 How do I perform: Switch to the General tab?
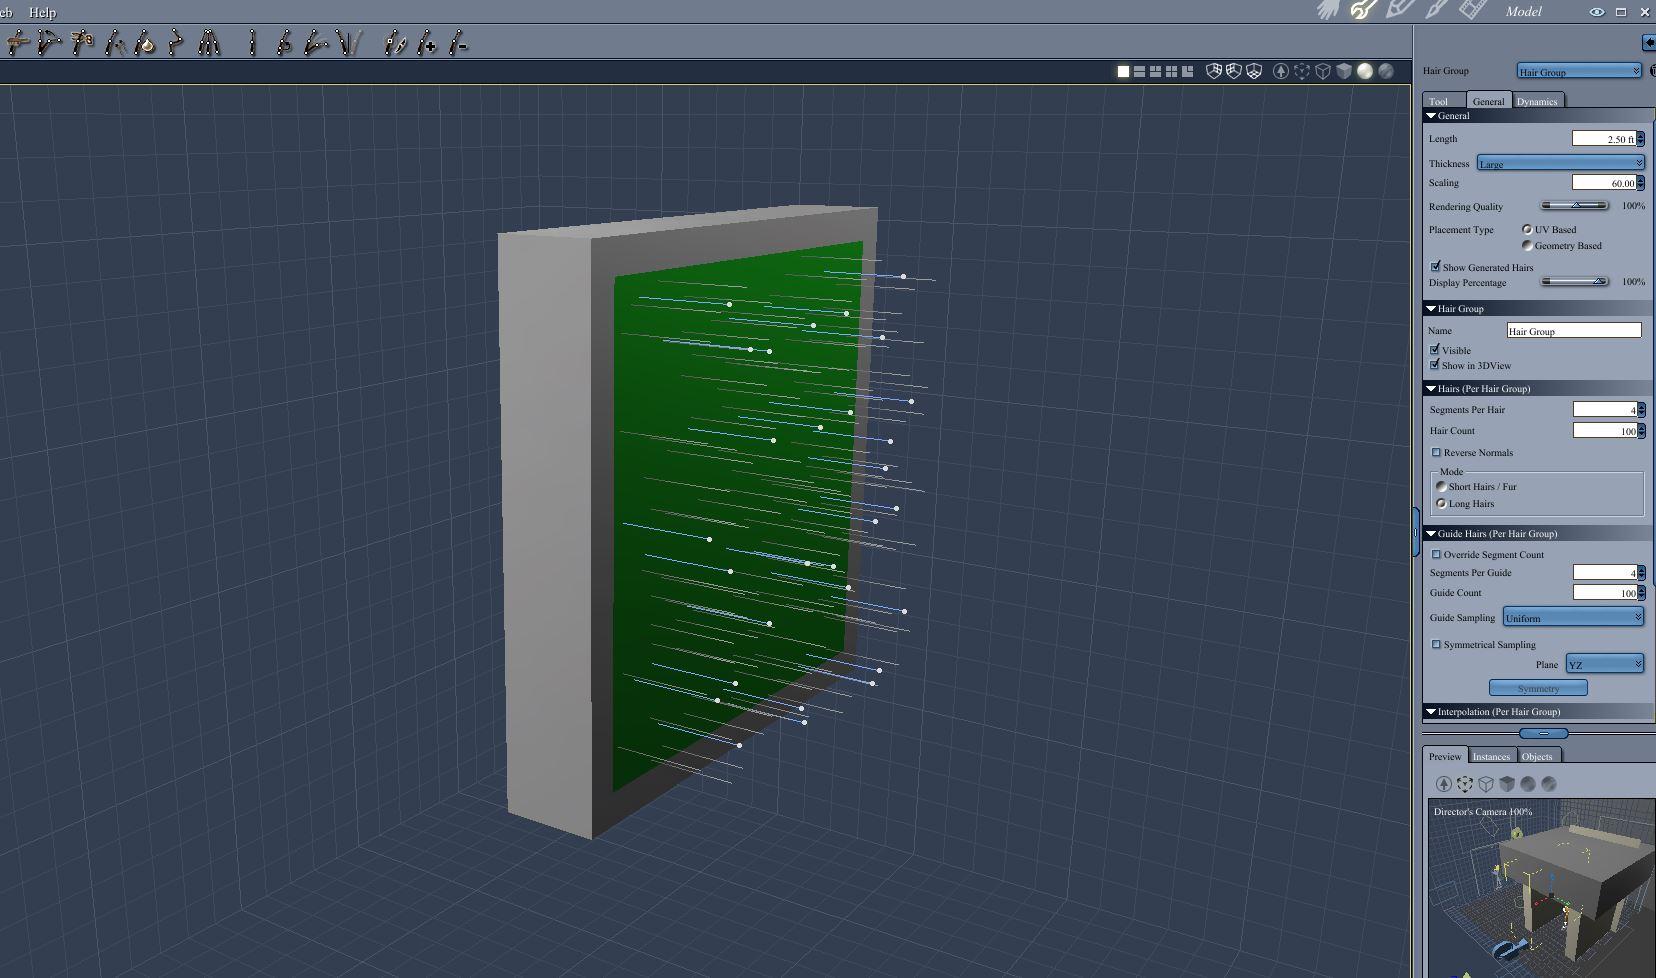pyautogui.click(x=1488, y=101)
